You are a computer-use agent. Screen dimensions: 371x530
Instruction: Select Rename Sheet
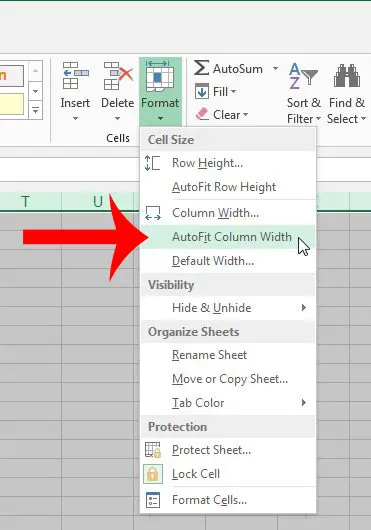pos(228,355)
